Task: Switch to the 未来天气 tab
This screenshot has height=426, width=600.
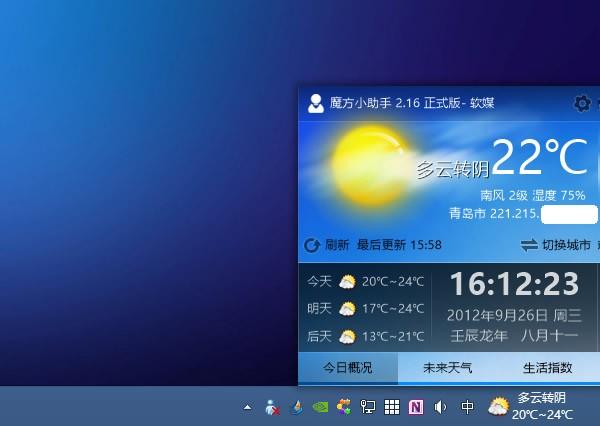Action: pyautogui.click(x=447, y=368)
